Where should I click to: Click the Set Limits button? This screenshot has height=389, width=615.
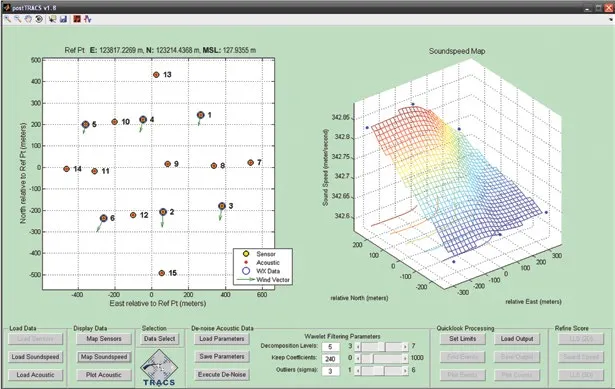(462, 339)
